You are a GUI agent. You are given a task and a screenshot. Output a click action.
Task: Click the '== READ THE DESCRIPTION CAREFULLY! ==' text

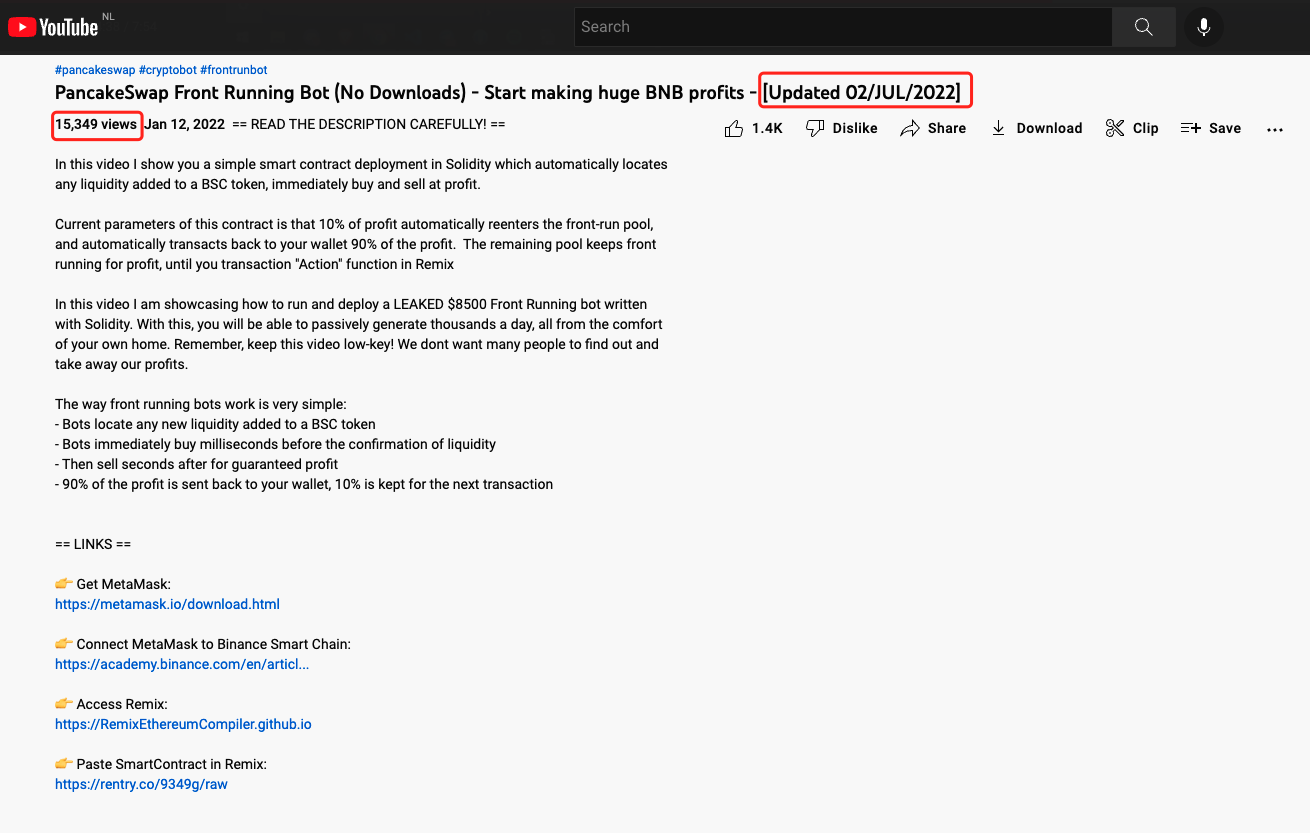click(x=368, y=125)
